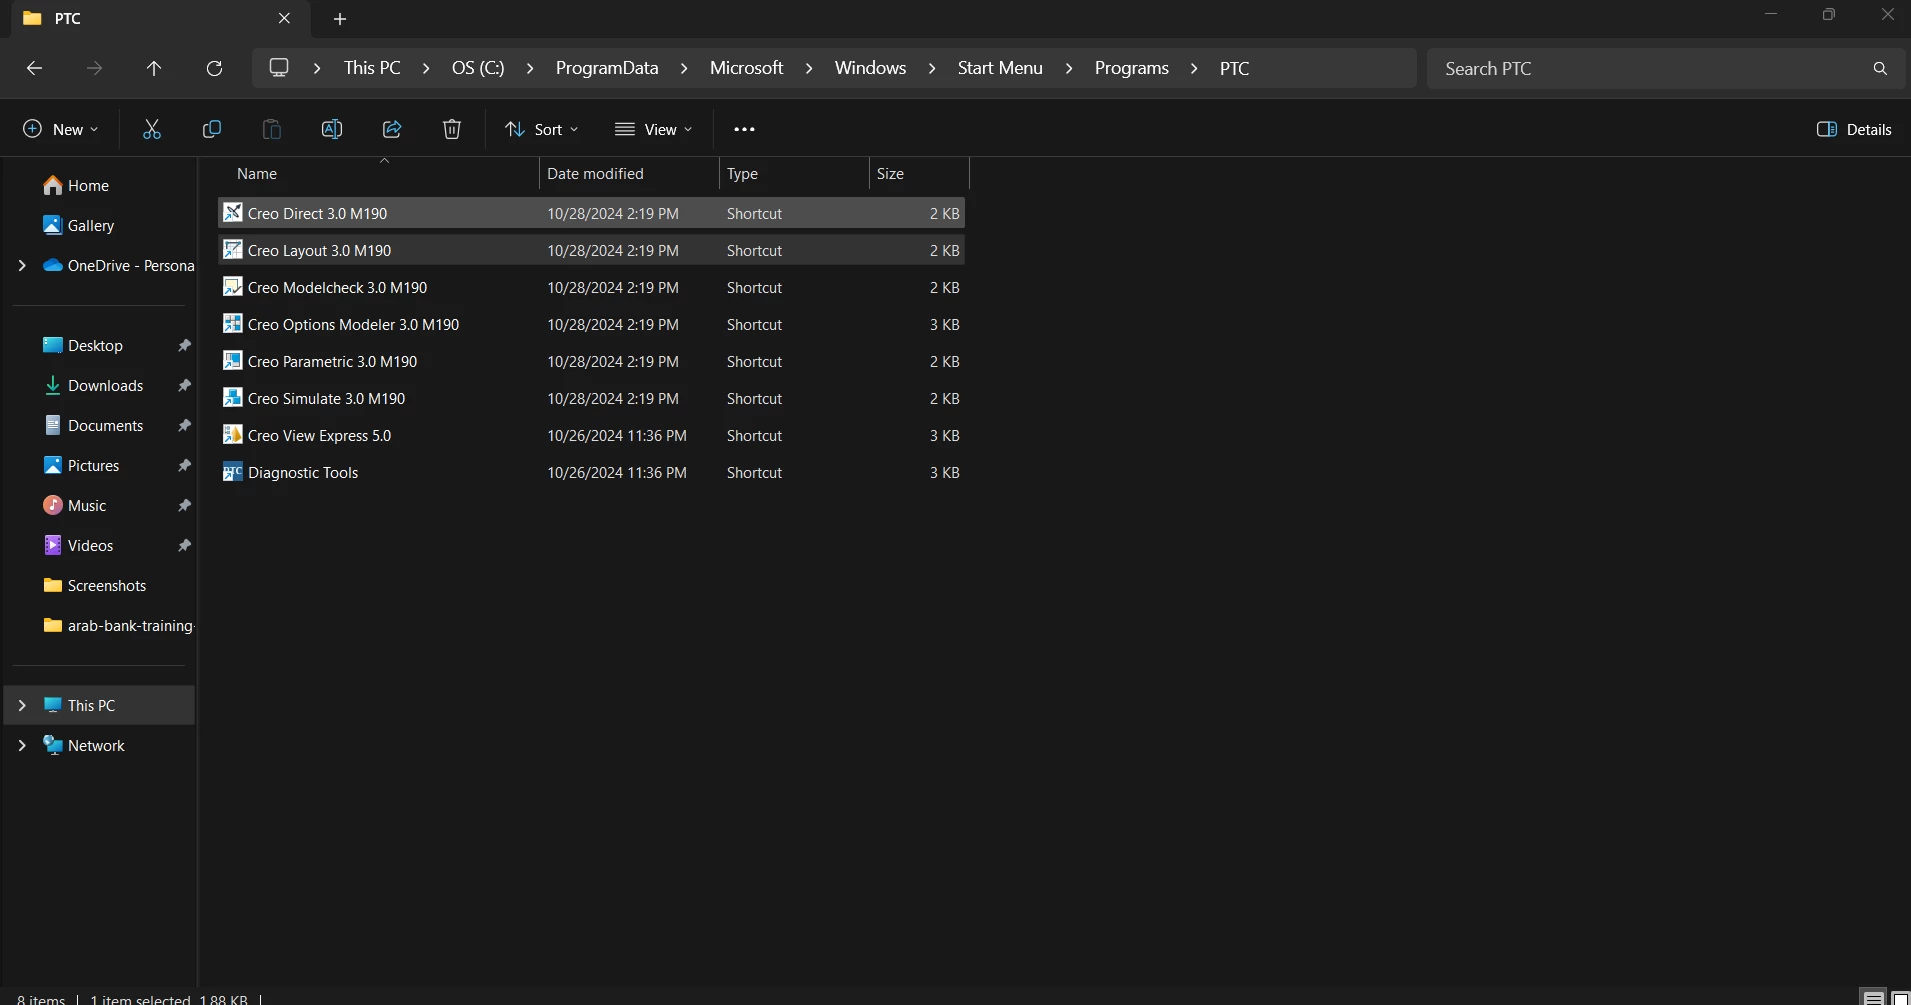Unpin Music from quick access
The width and height of the screenshot is (1911, 1005).
184,505
